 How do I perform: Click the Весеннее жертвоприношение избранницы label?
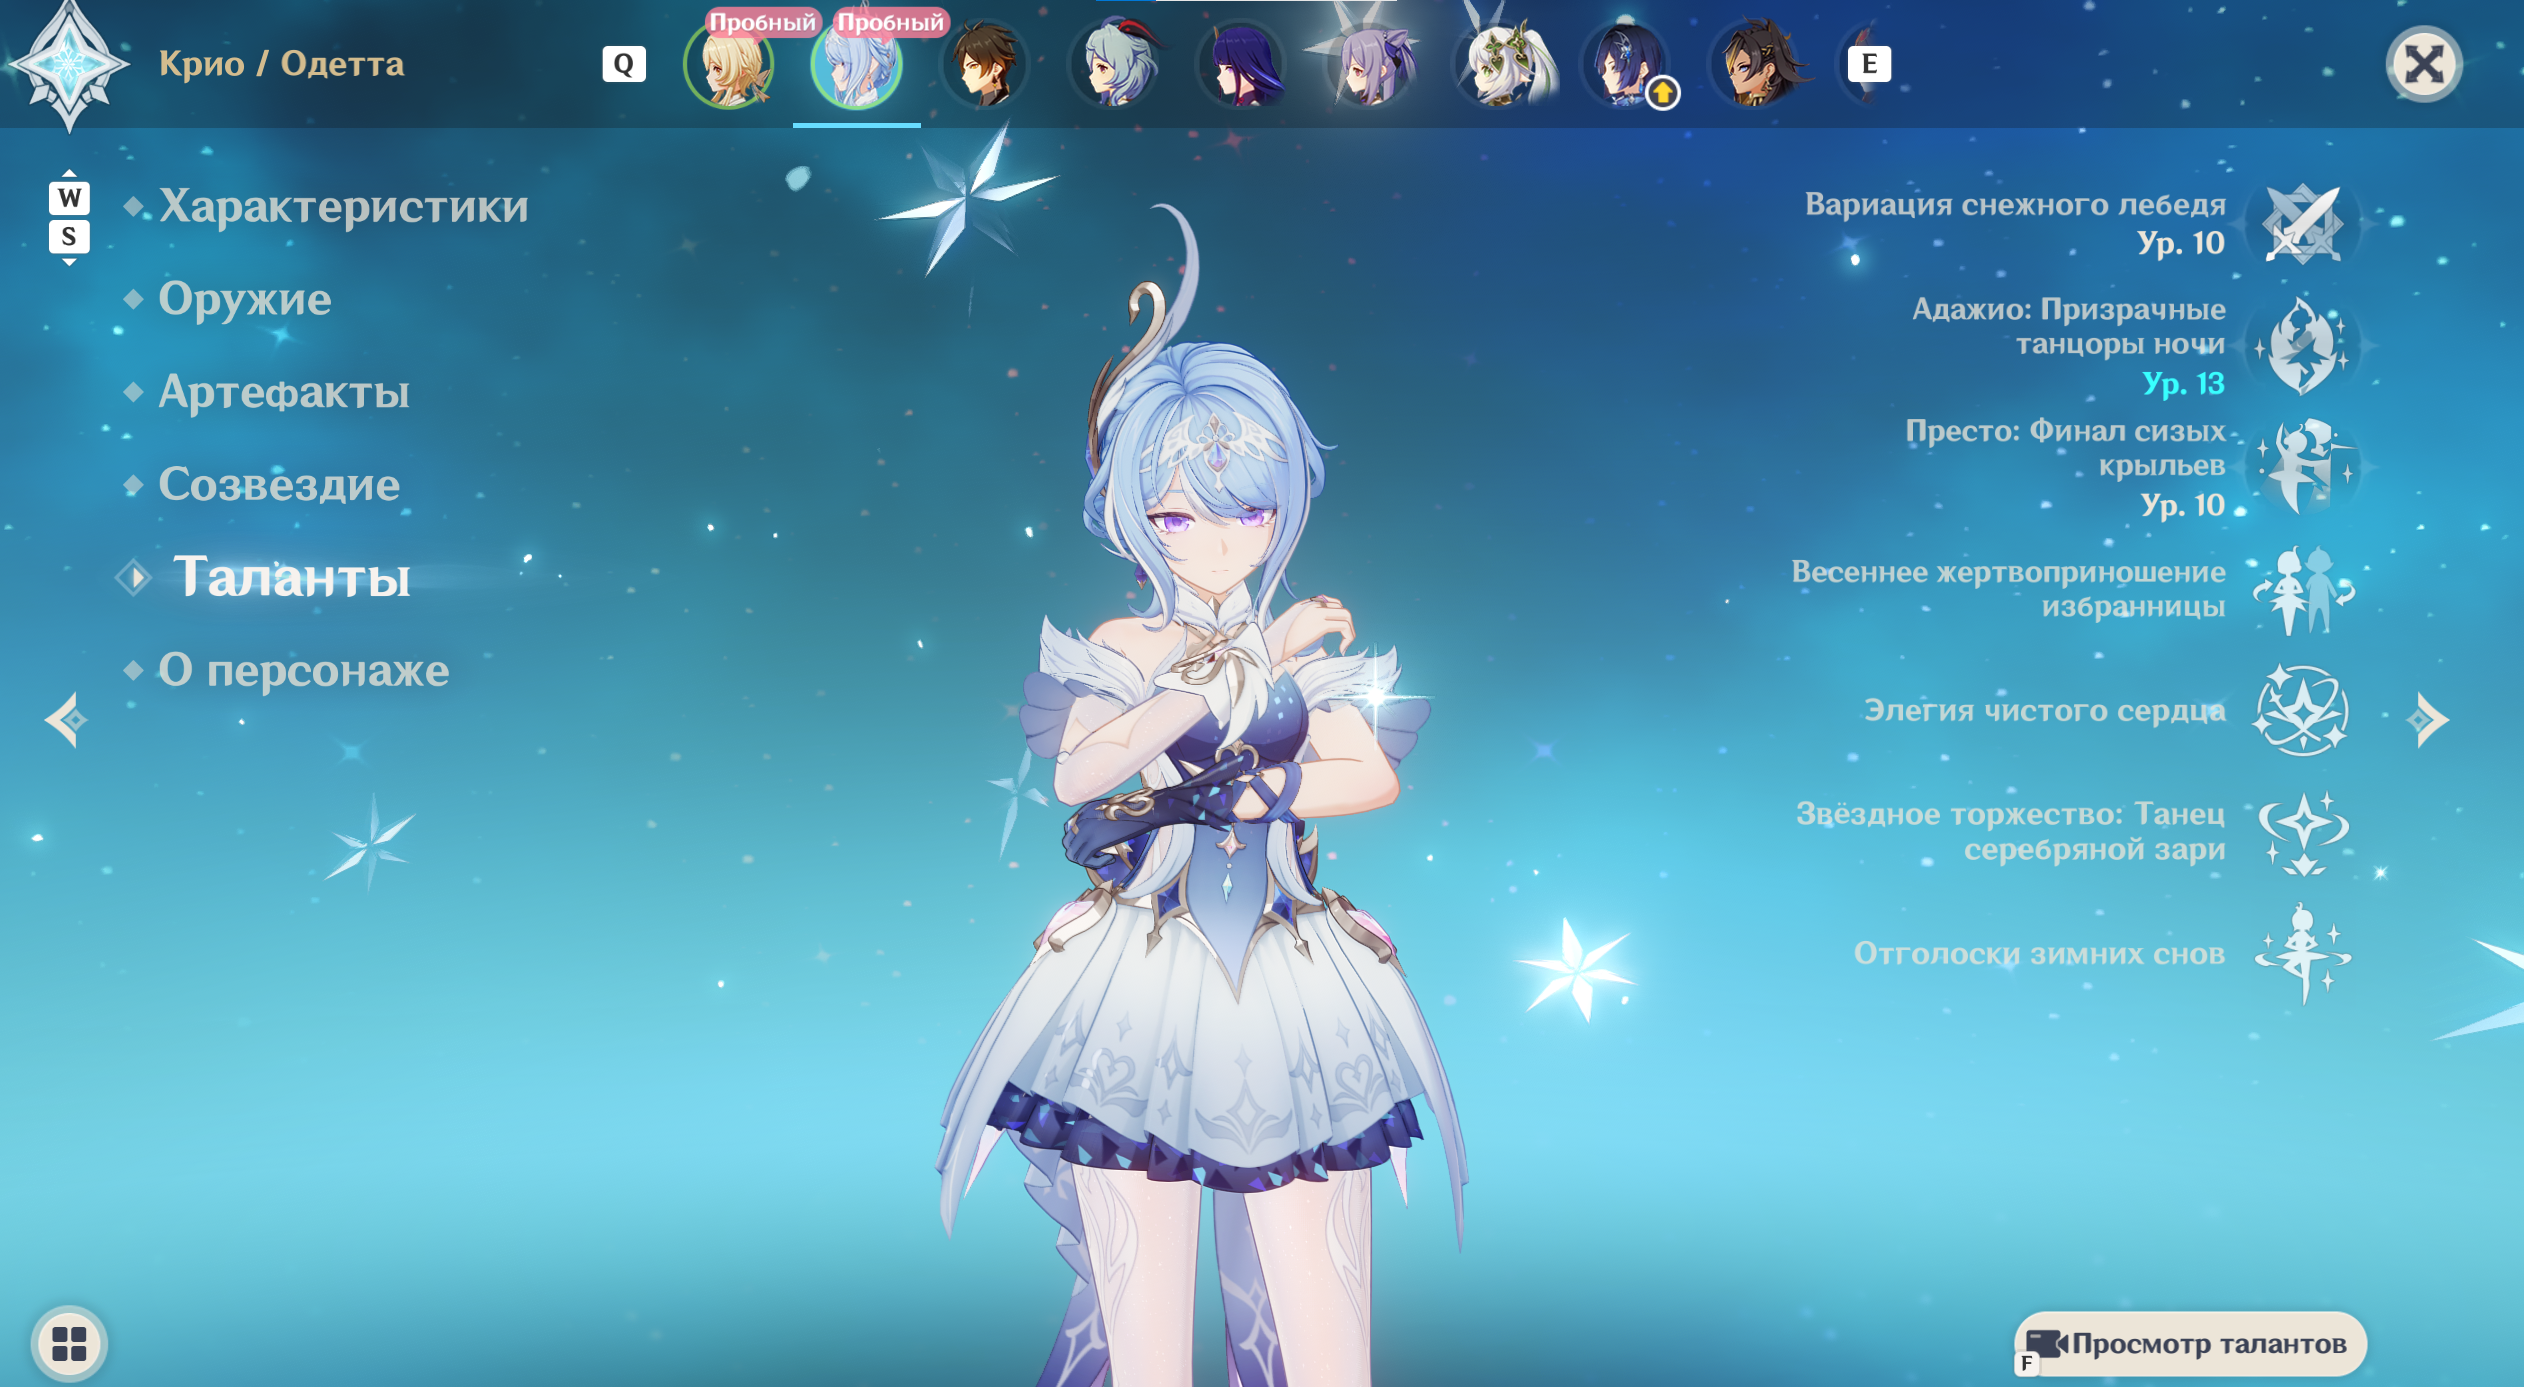(x=2008, y=589)
